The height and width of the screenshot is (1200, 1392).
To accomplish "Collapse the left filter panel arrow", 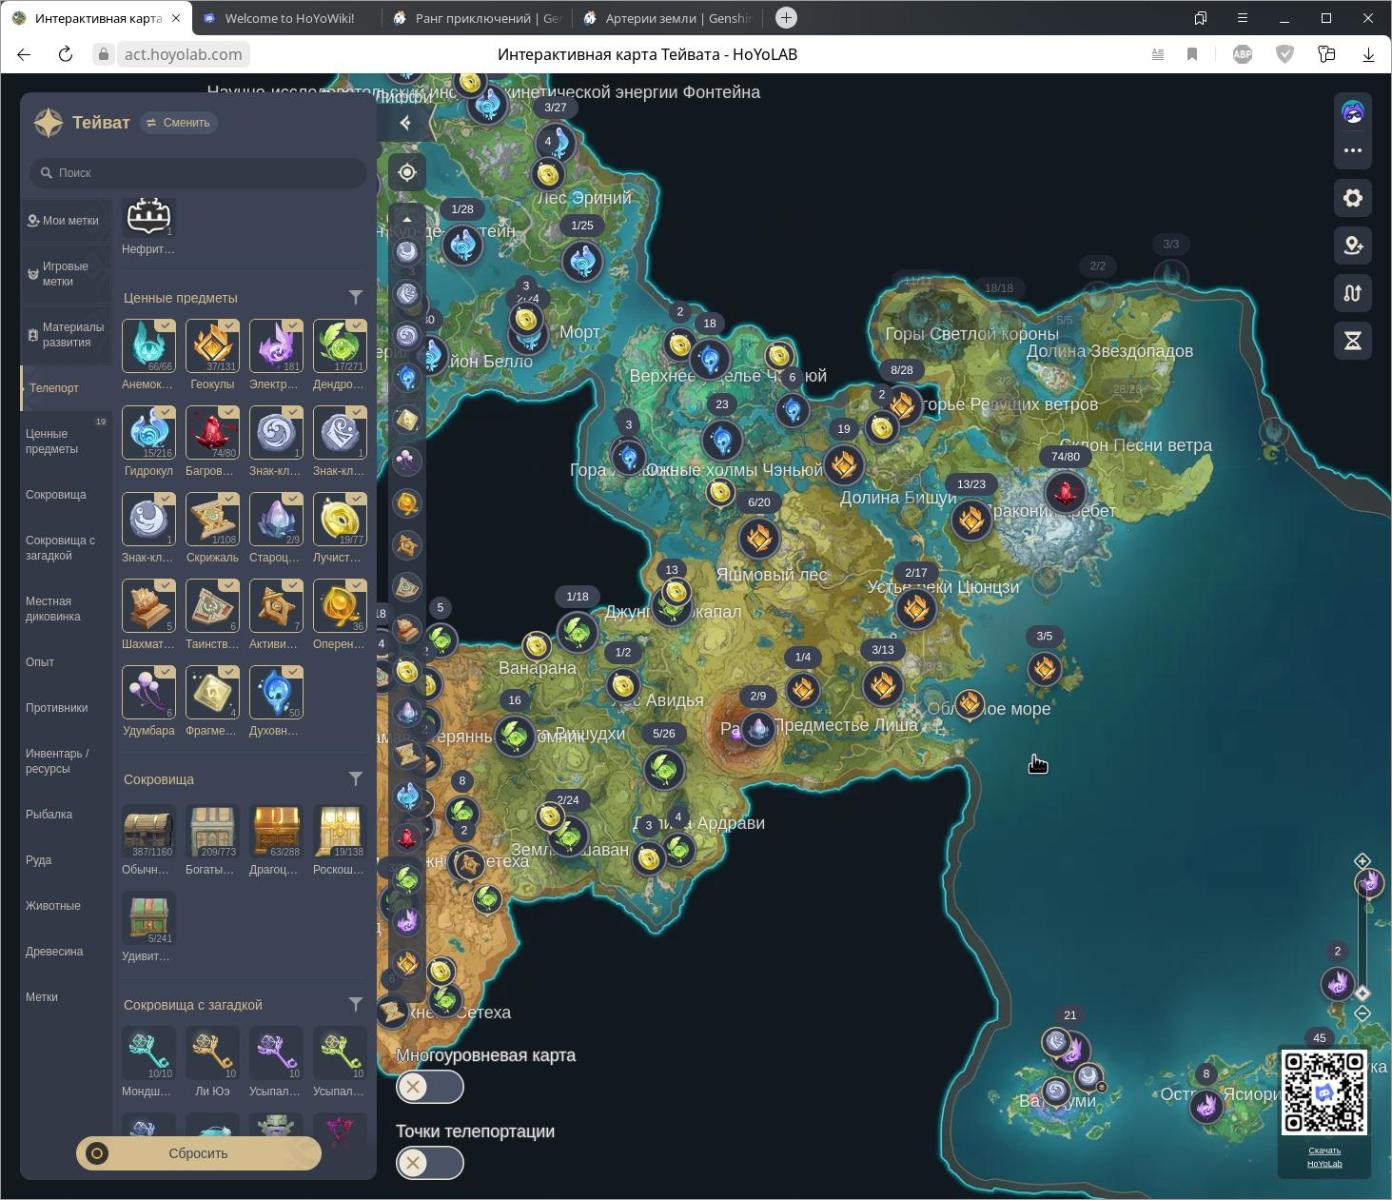I will (405, 123).
